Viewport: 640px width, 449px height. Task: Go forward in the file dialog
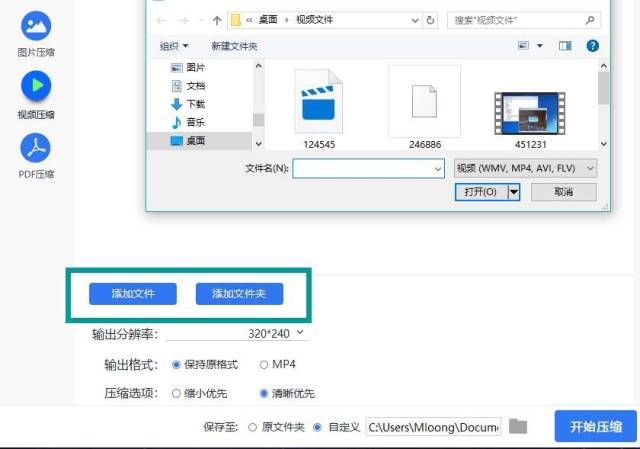[x=184, y=20]
